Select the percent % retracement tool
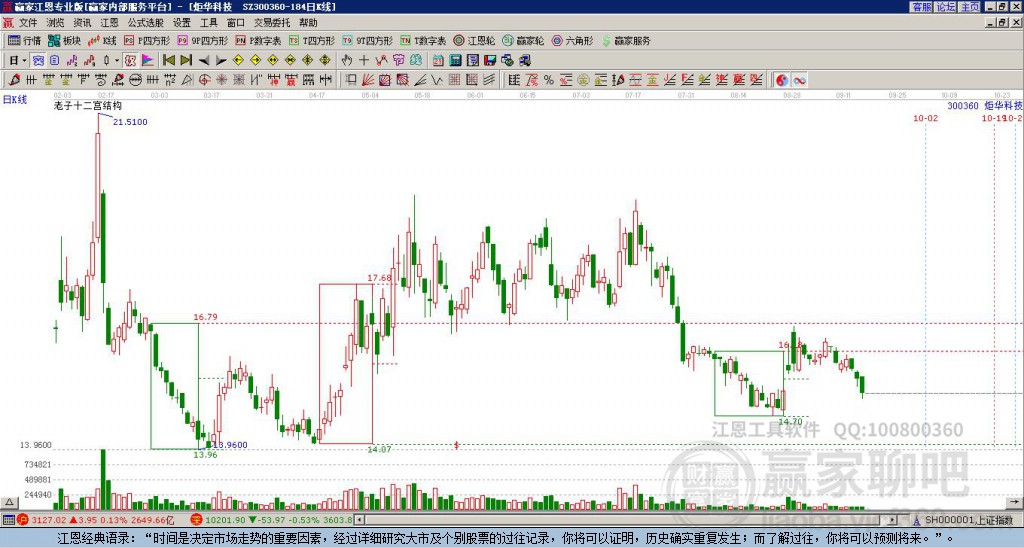 click(549, 80)
